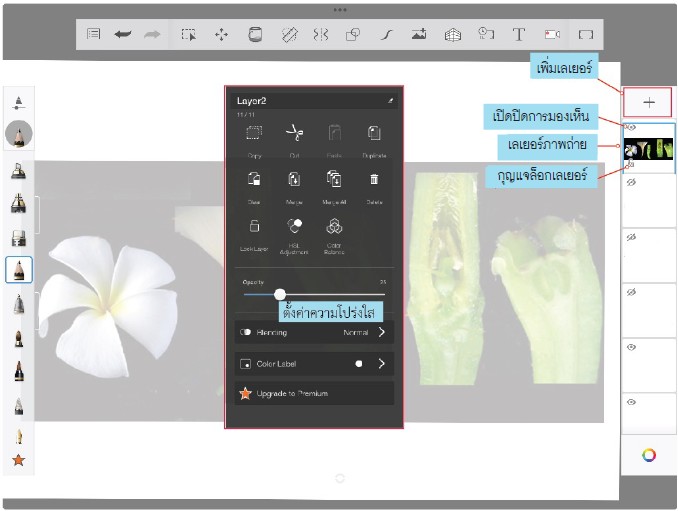Click the Cut scissors icon in Layer2 menu
678x511 pixels.
(294, 133)
